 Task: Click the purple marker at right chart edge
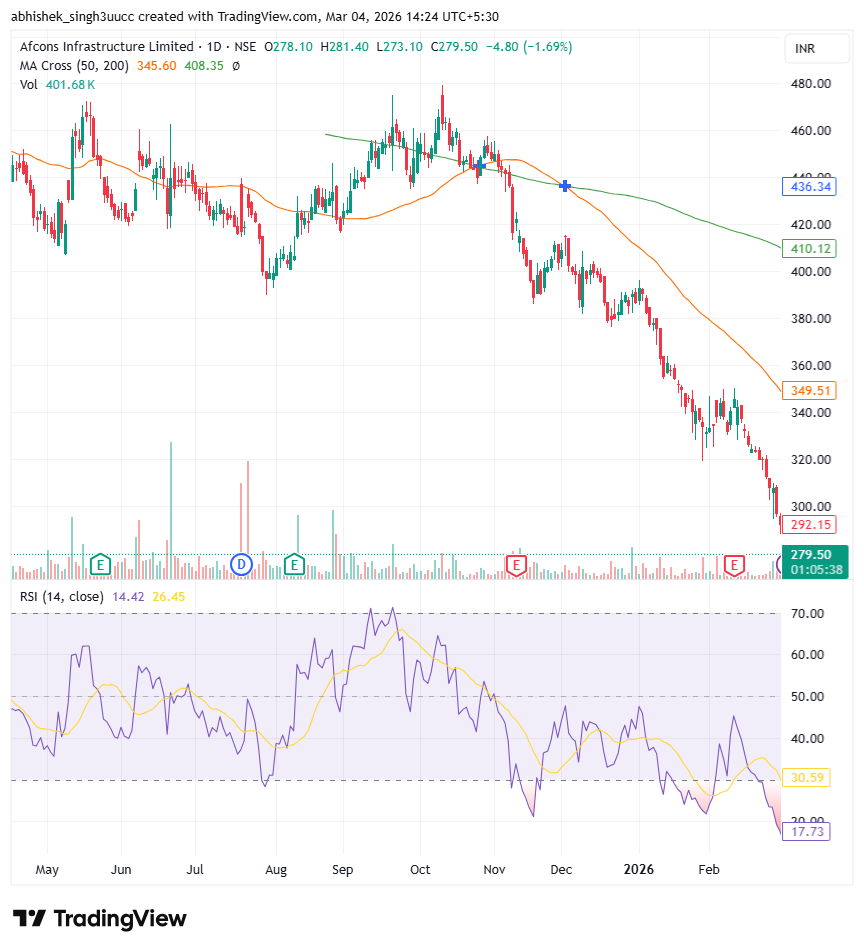coord(779,566)
